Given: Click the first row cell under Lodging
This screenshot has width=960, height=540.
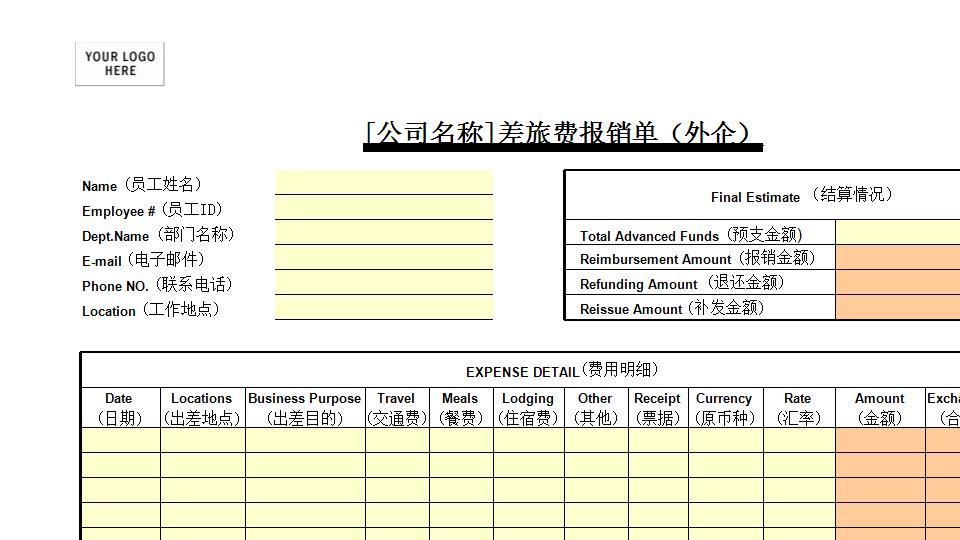Looking at the screenshot, I should pos(528,440).
